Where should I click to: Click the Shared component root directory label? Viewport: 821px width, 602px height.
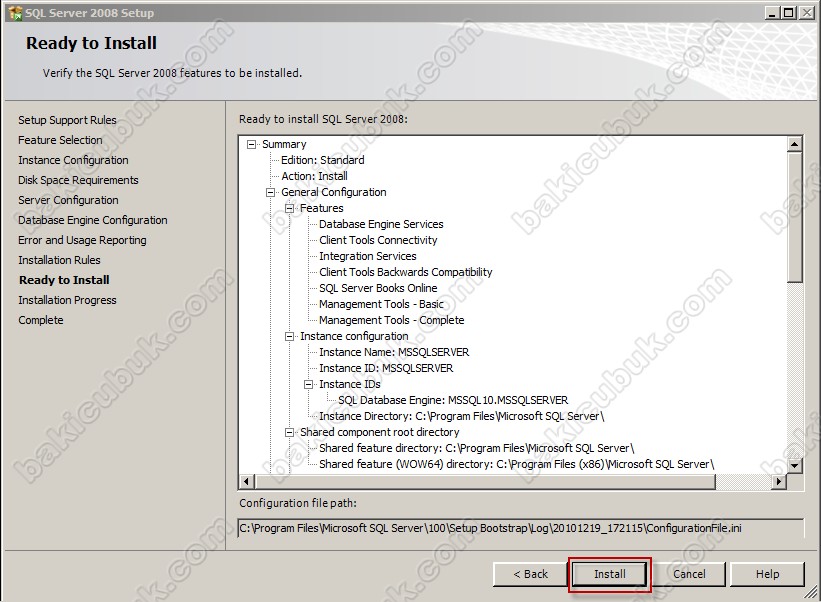coord(380,432)
